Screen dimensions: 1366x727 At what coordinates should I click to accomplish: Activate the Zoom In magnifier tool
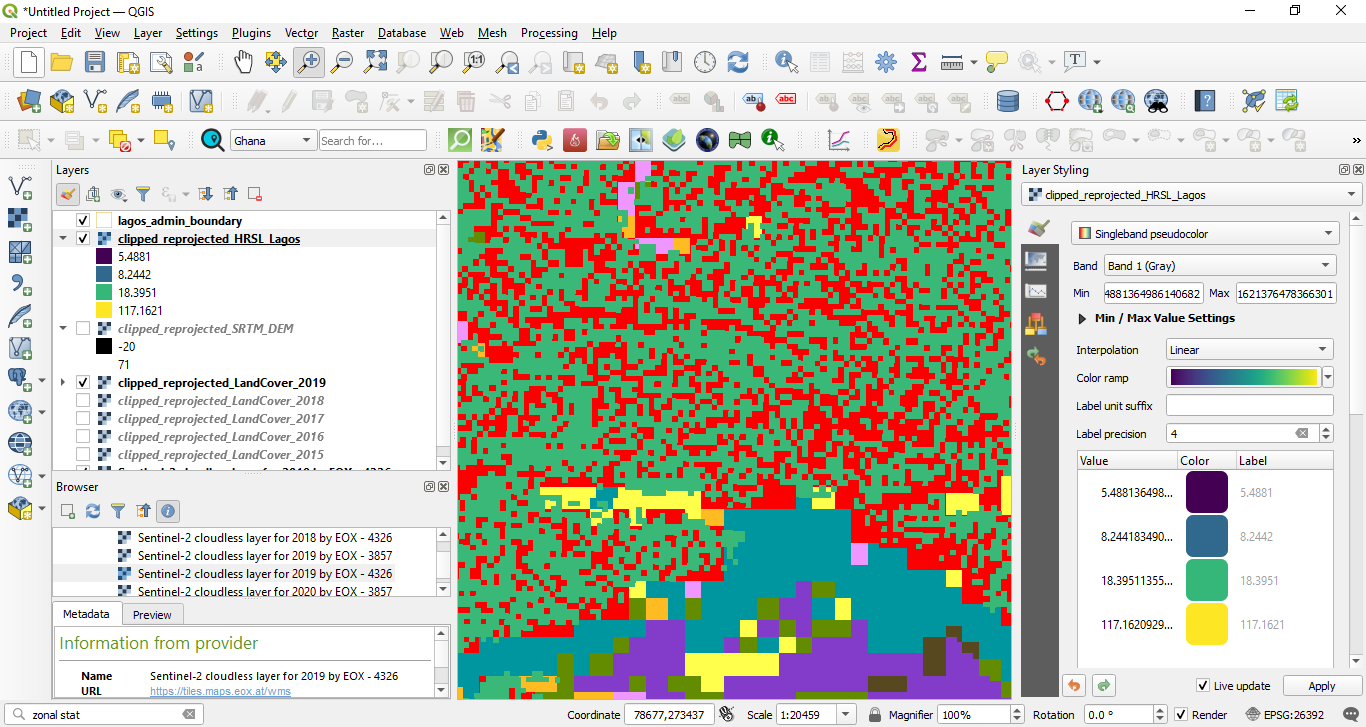[x=309, y=62]
